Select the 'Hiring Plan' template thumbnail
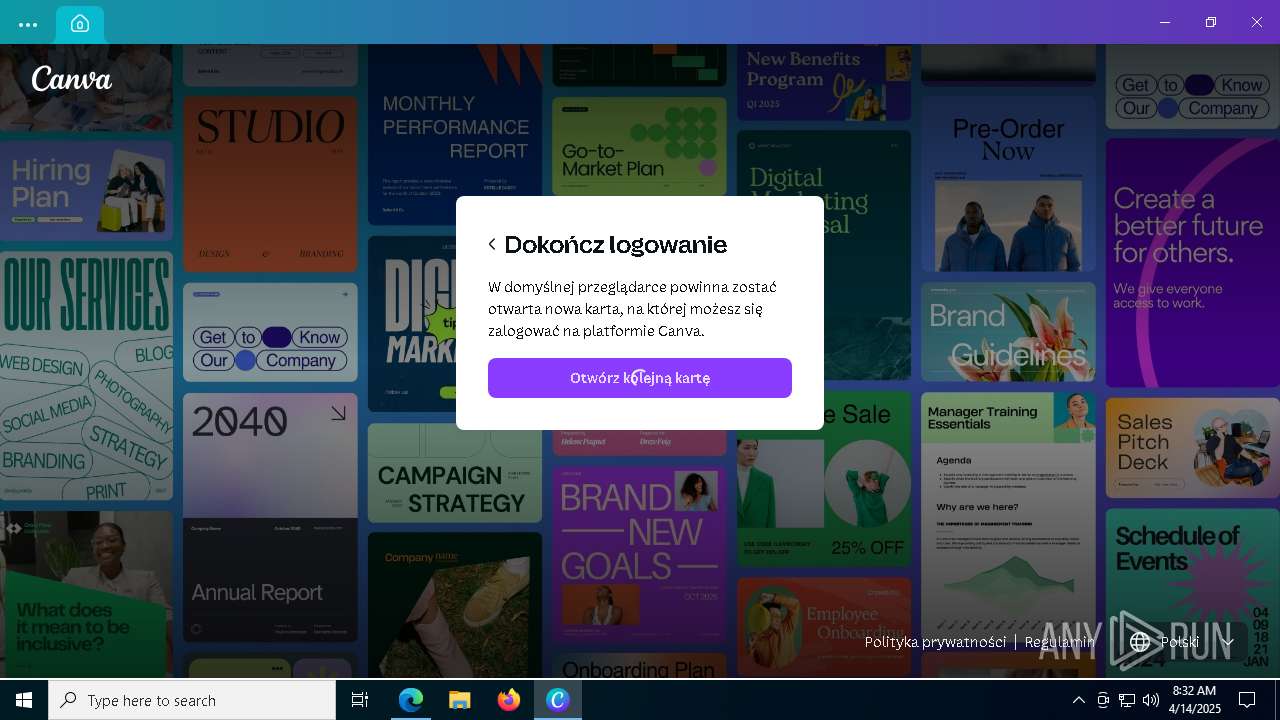The image size is (1280, 720). point(86,191)
